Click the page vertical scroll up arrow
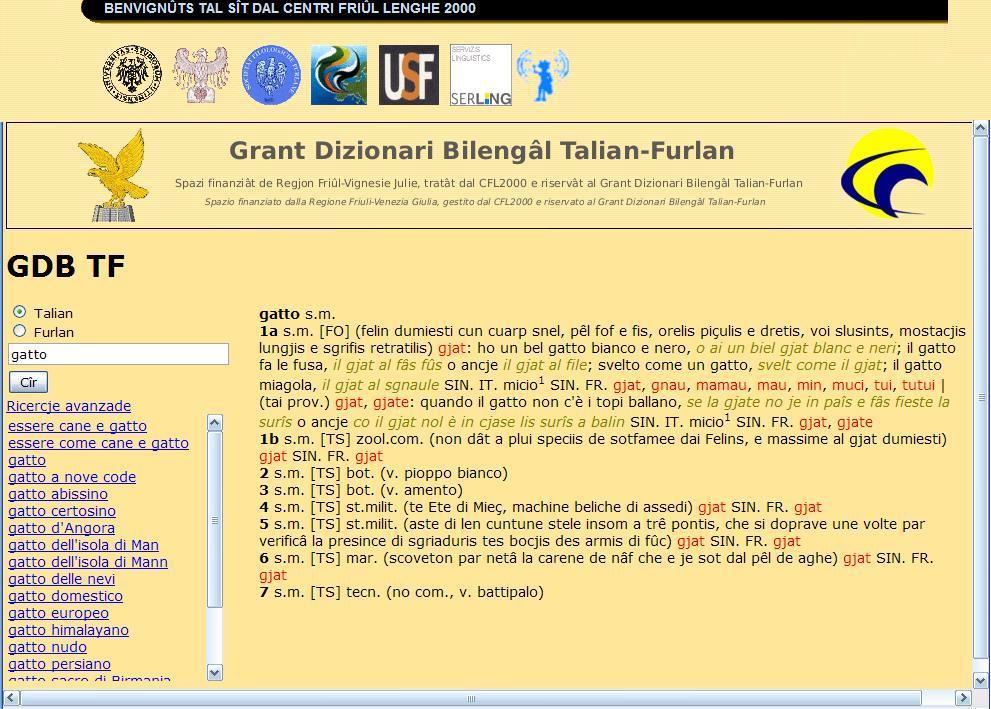Image resolution: width=991 pixels, height=709 pixels. (x=981, y=128)
